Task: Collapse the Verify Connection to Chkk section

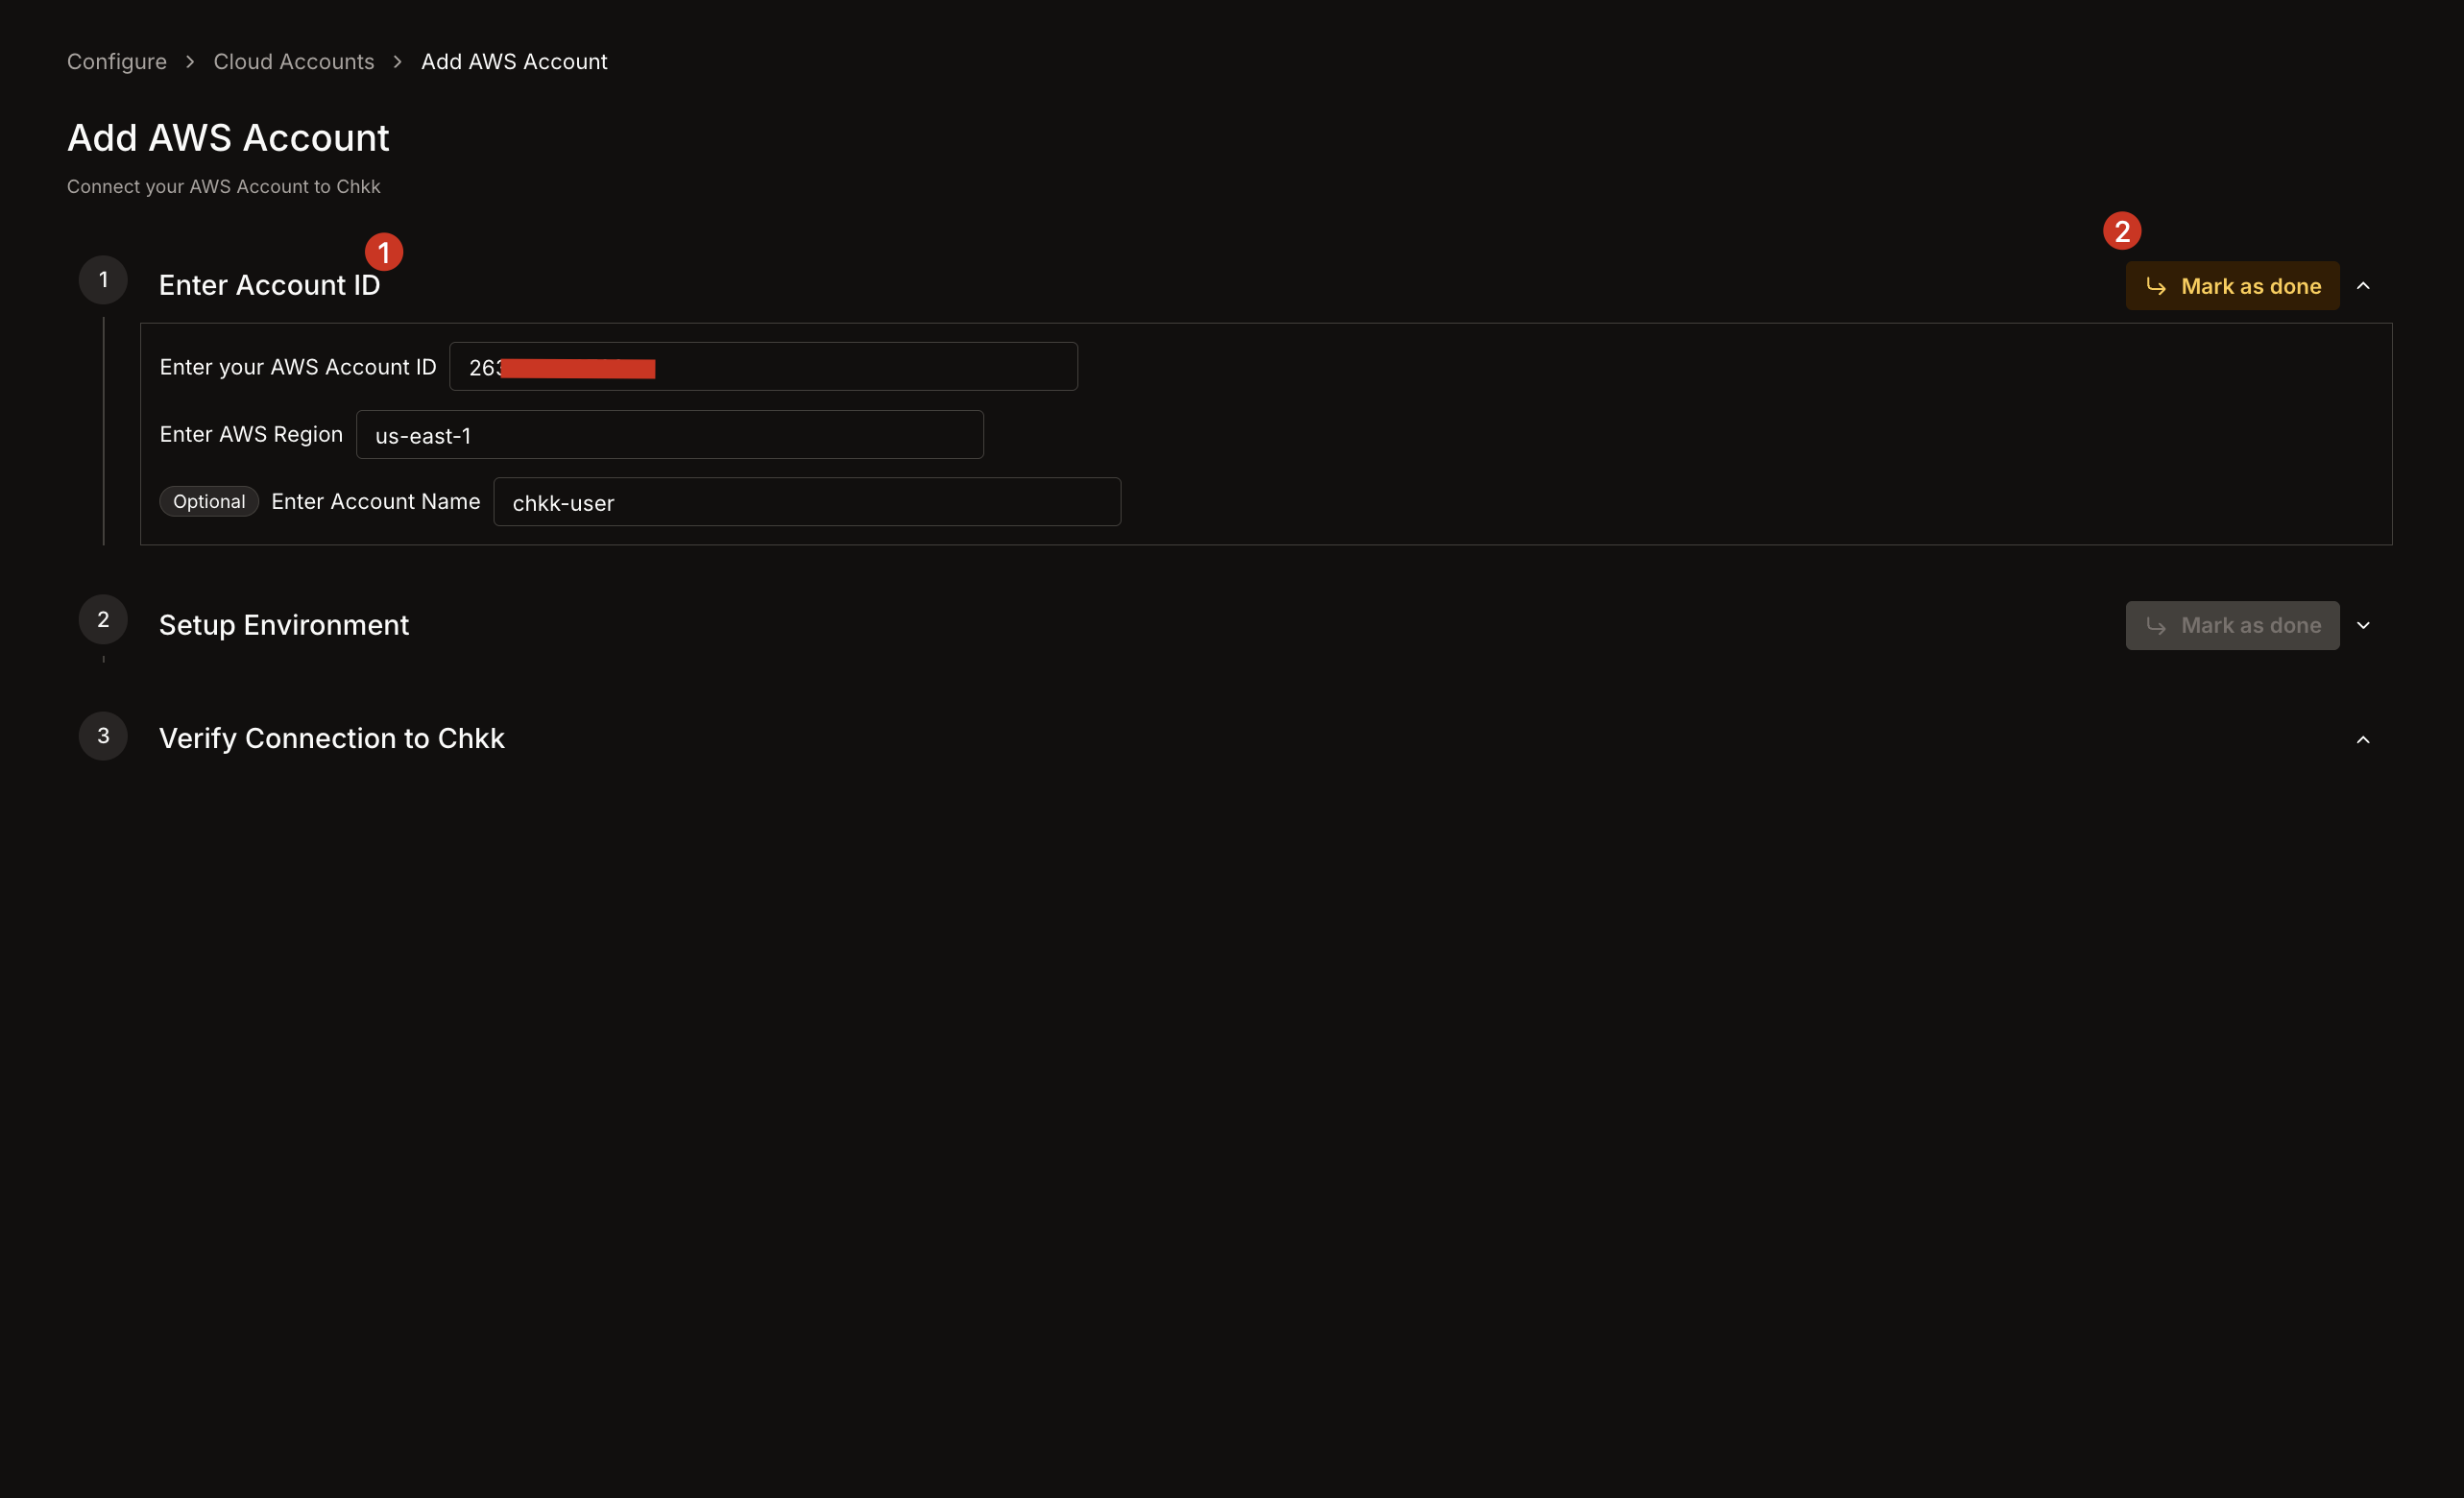Action: (2363, 739)
